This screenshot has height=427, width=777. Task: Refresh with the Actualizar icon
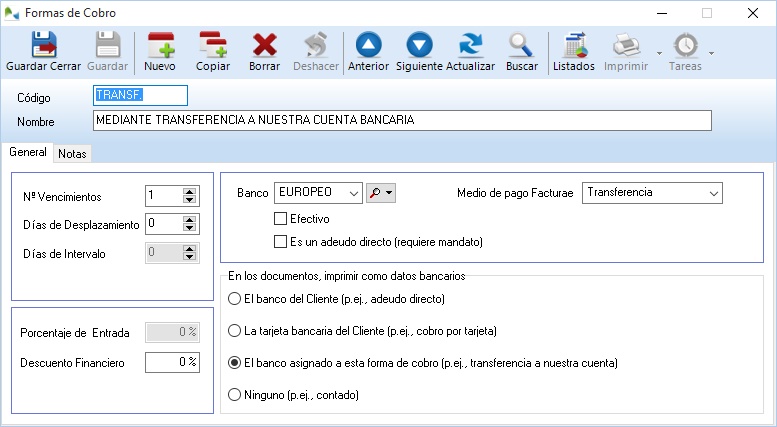pos(470,46)
